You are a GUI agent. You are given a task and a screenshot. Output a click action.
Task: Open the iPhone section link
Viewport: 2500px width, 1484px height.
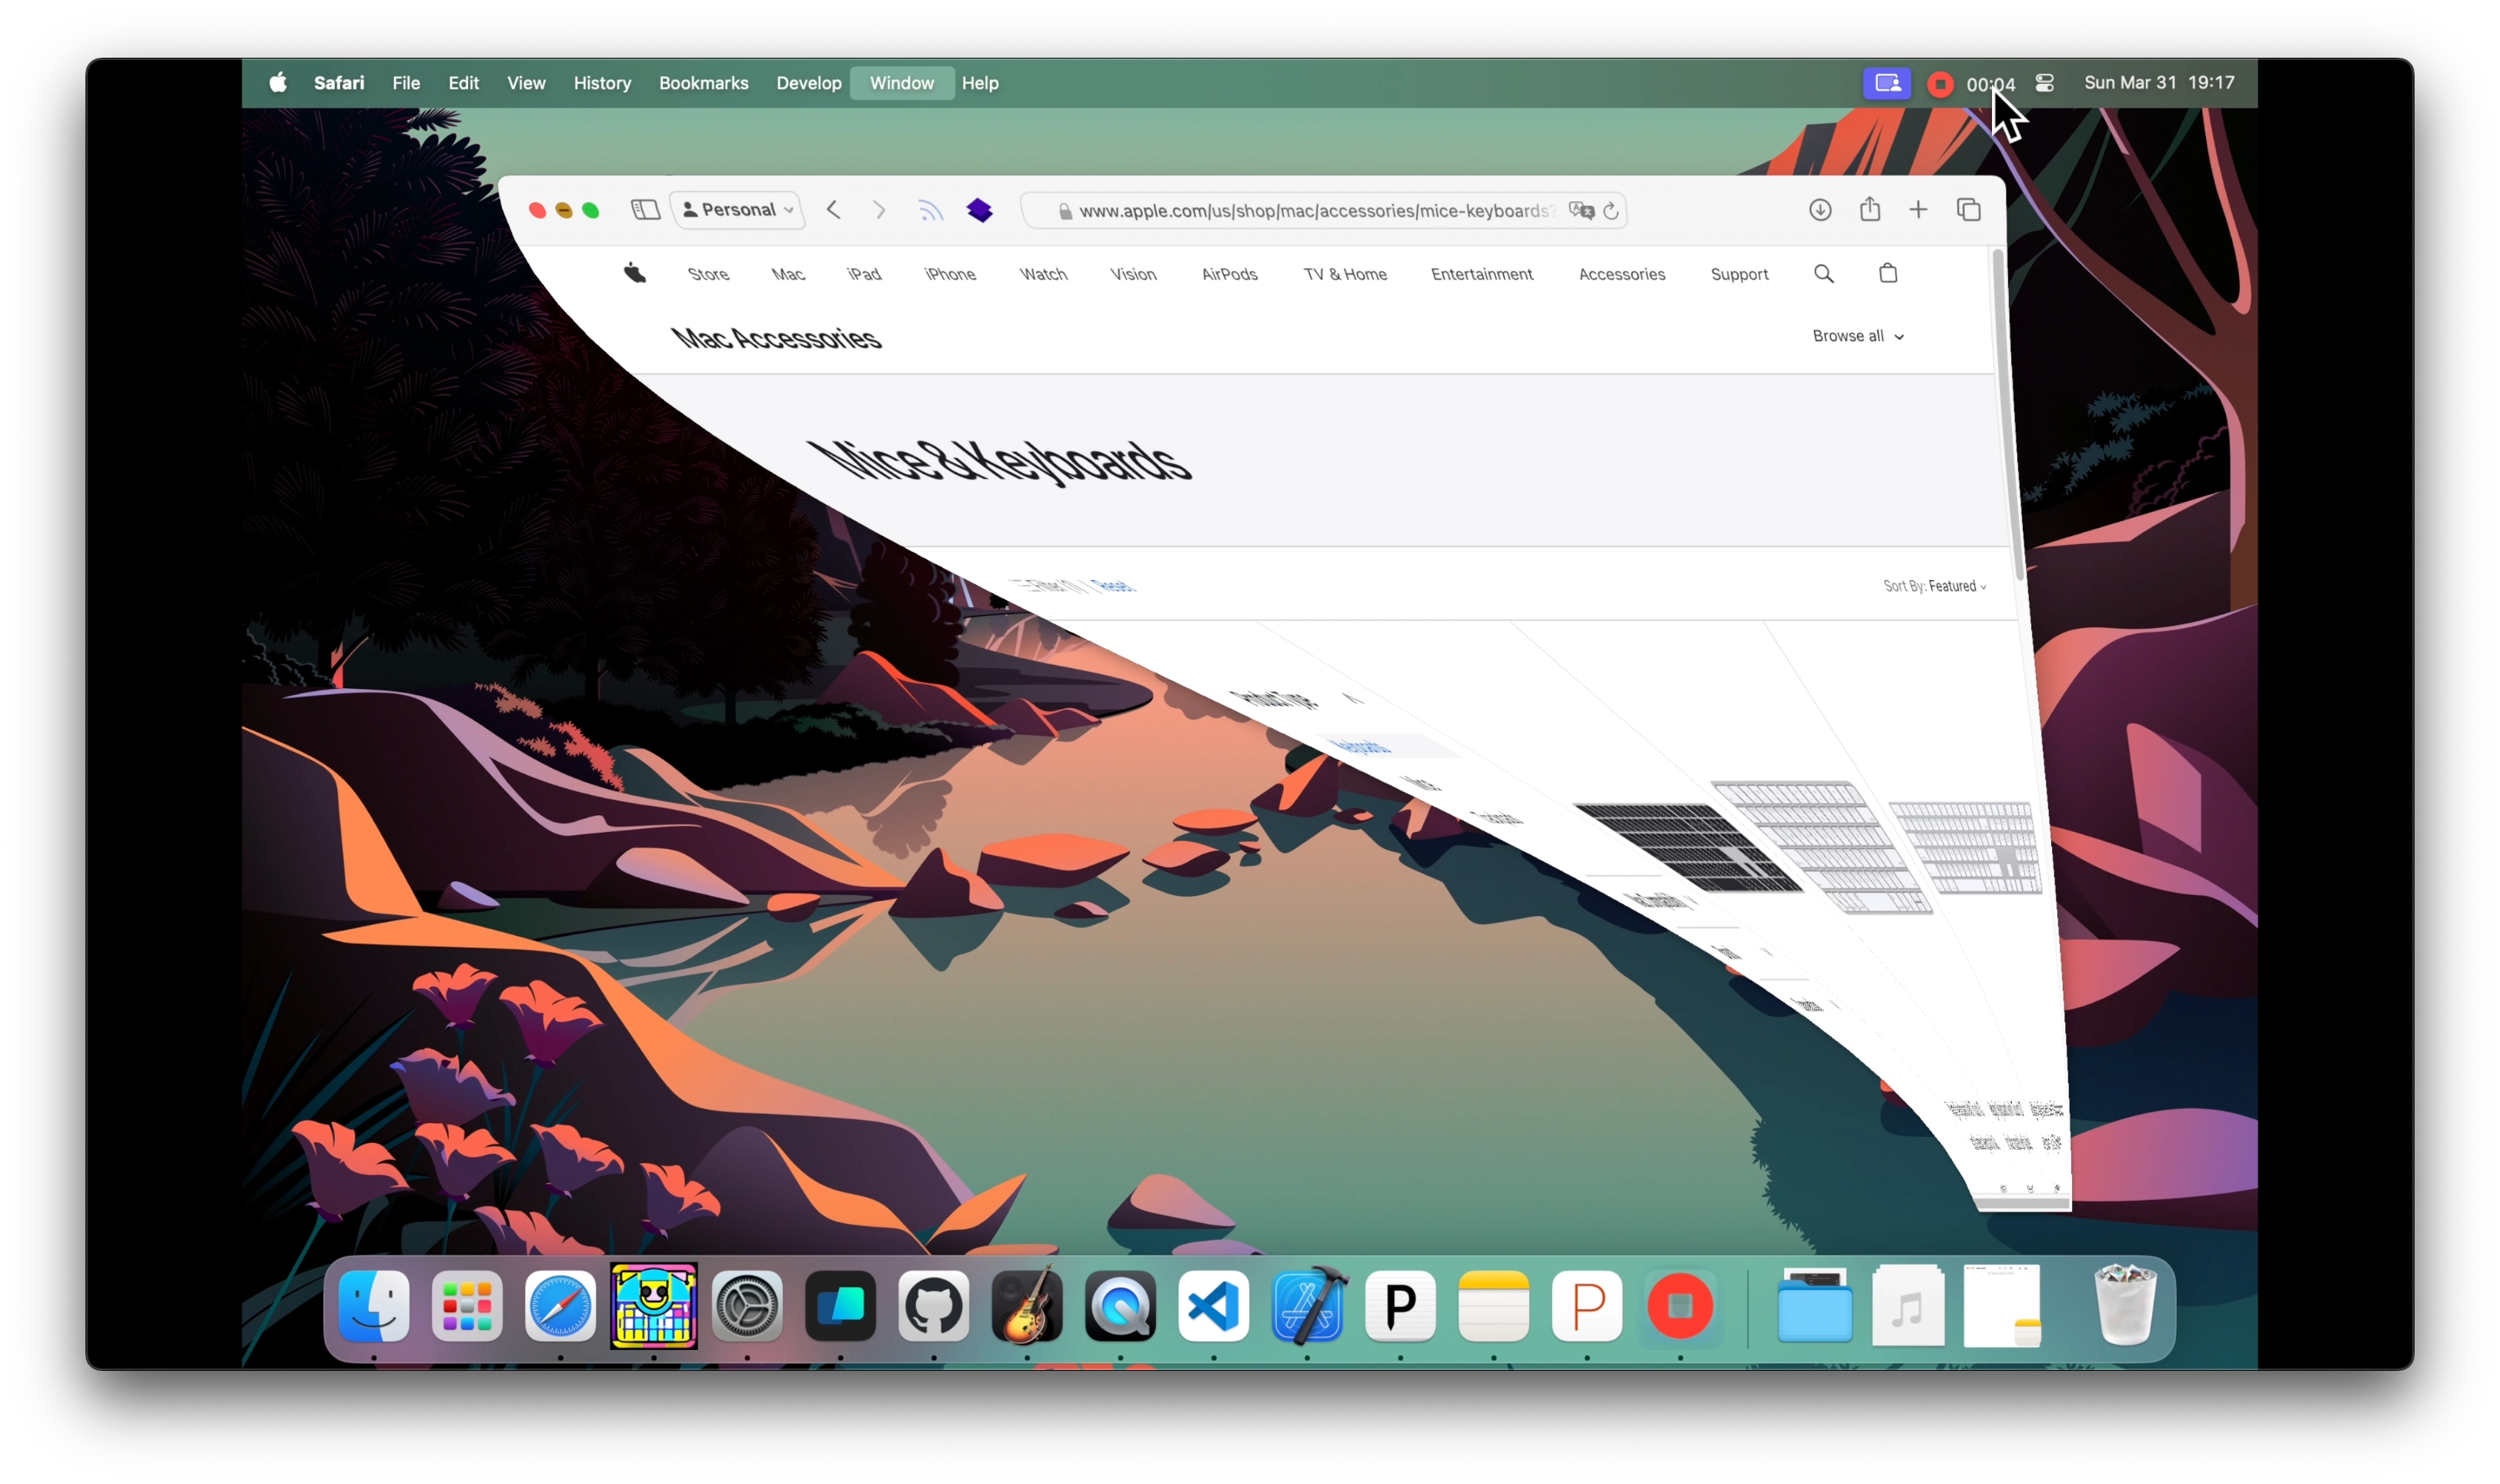coord(950,274)
